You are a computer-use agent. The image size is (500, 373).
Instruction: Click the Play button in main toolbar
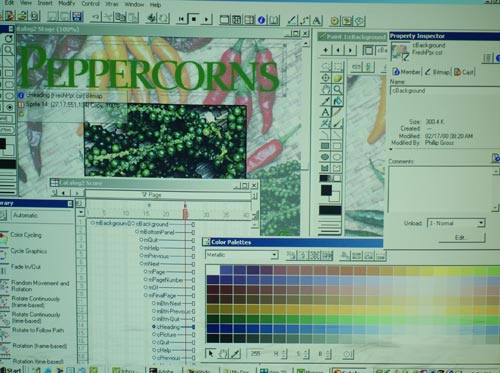[x=206, y=19]
